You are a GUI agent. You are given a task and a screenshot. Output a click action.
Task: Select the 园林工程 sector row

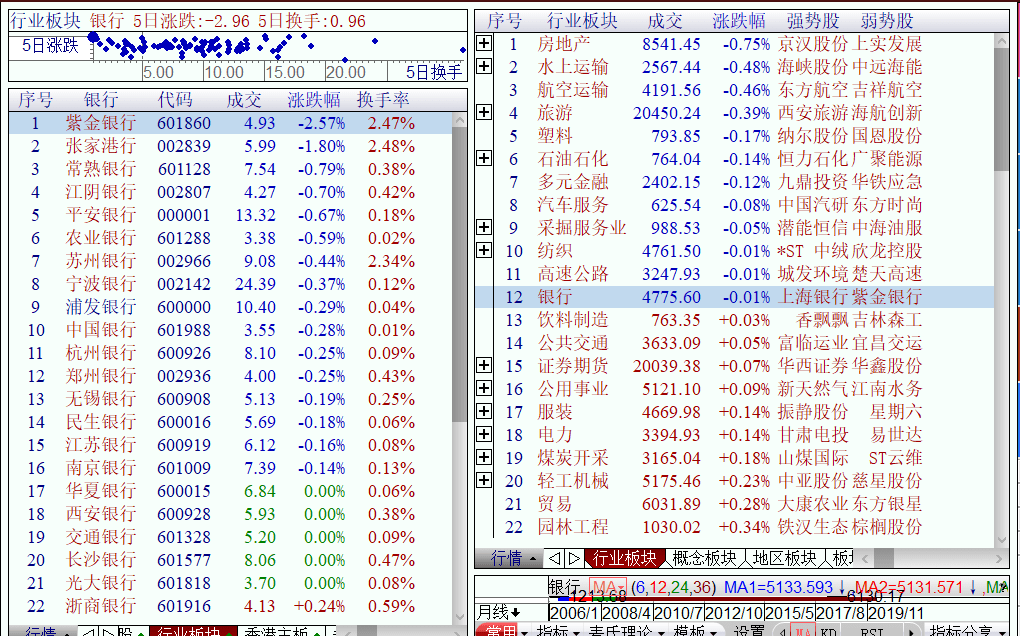[x=735, y=527]
